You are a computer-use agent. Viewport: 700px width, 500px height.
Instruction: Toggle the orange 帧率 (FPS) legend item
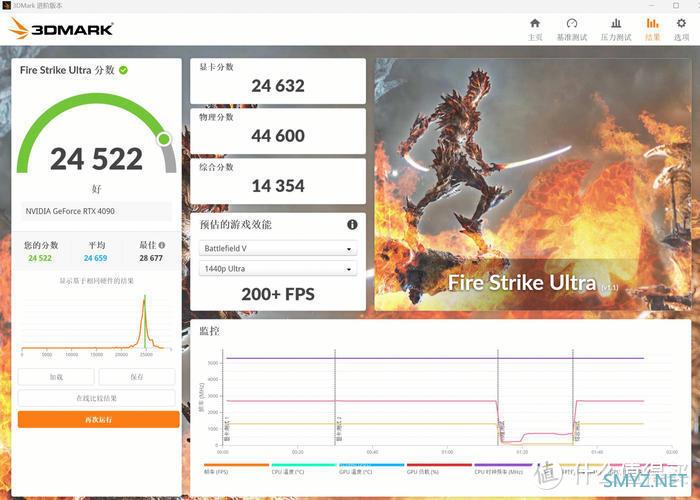236,469
